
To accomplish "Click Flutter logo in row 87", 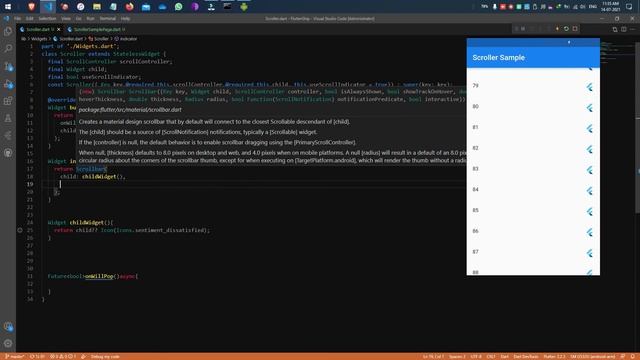I will (589, 253).
